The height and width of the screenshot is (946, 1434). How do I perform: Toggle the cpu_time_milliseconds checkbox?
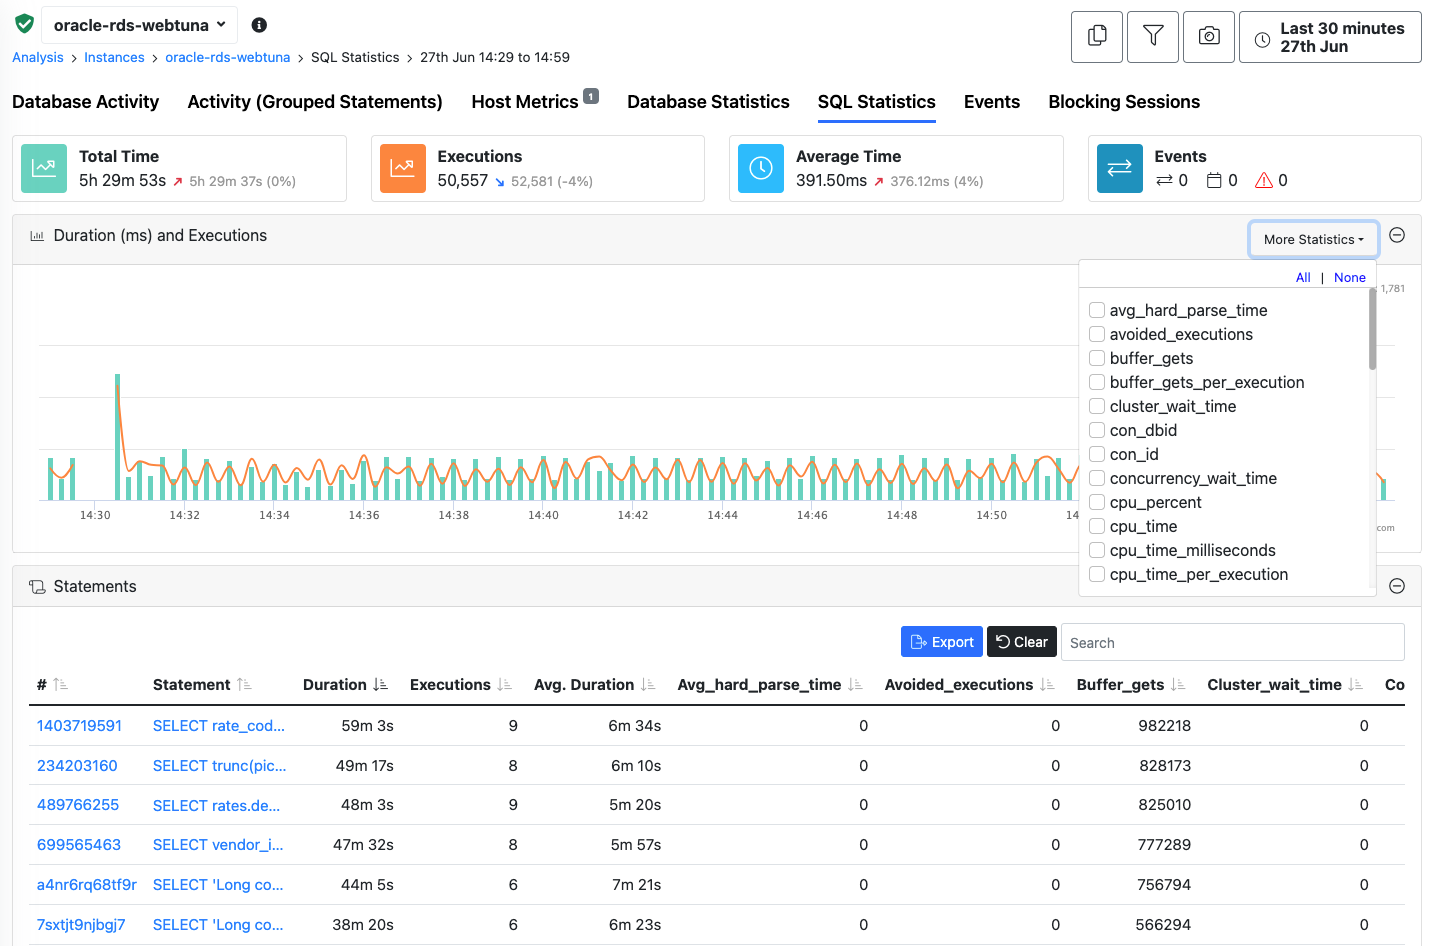point(1097,550)
